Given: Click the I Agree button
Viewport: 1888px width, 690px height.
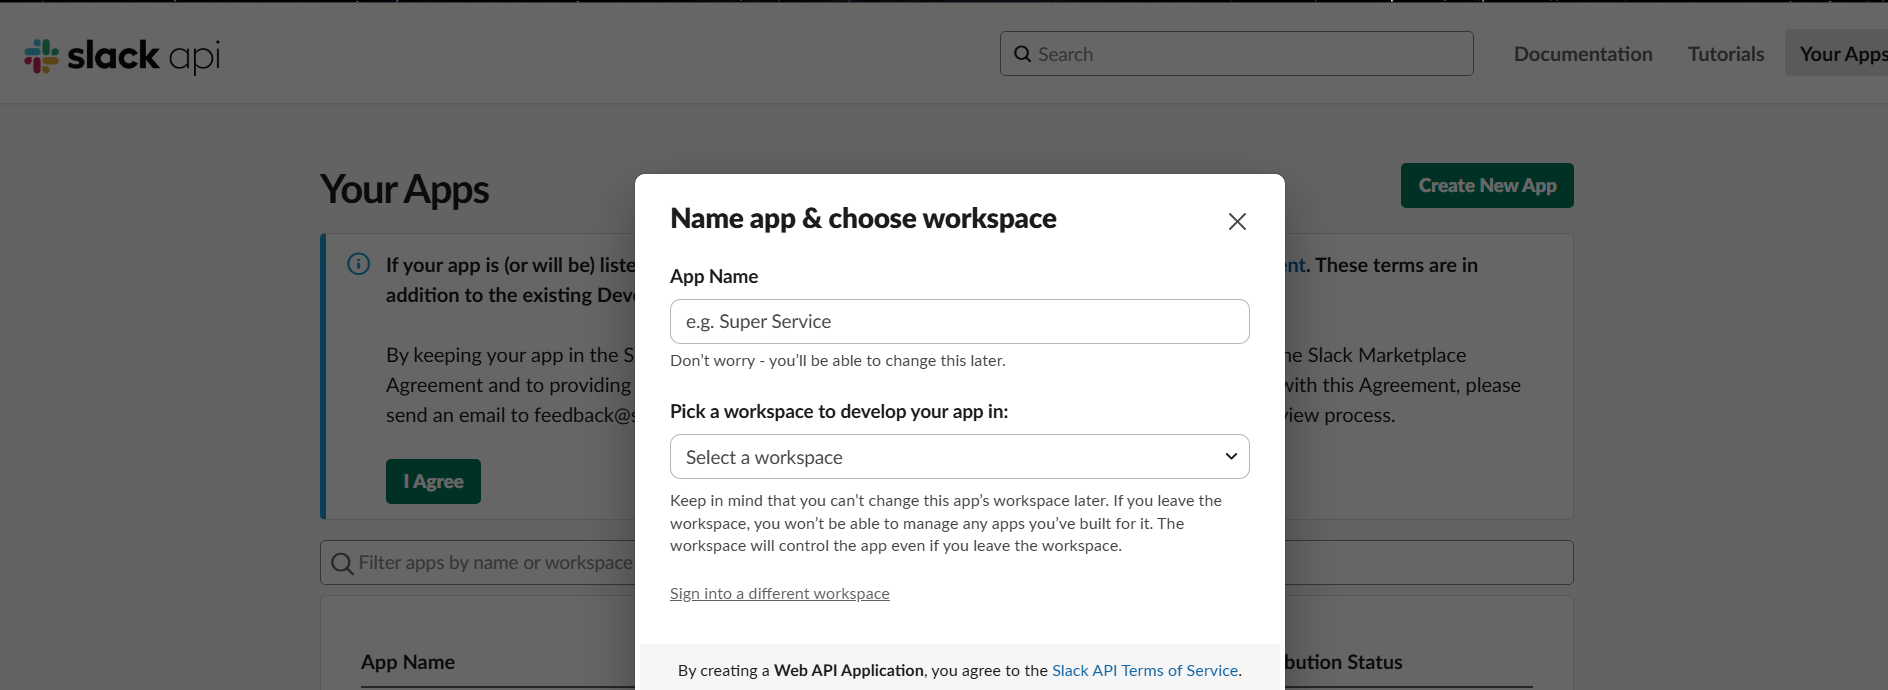Looking at the screenshot, I should (x=433, y=482).
